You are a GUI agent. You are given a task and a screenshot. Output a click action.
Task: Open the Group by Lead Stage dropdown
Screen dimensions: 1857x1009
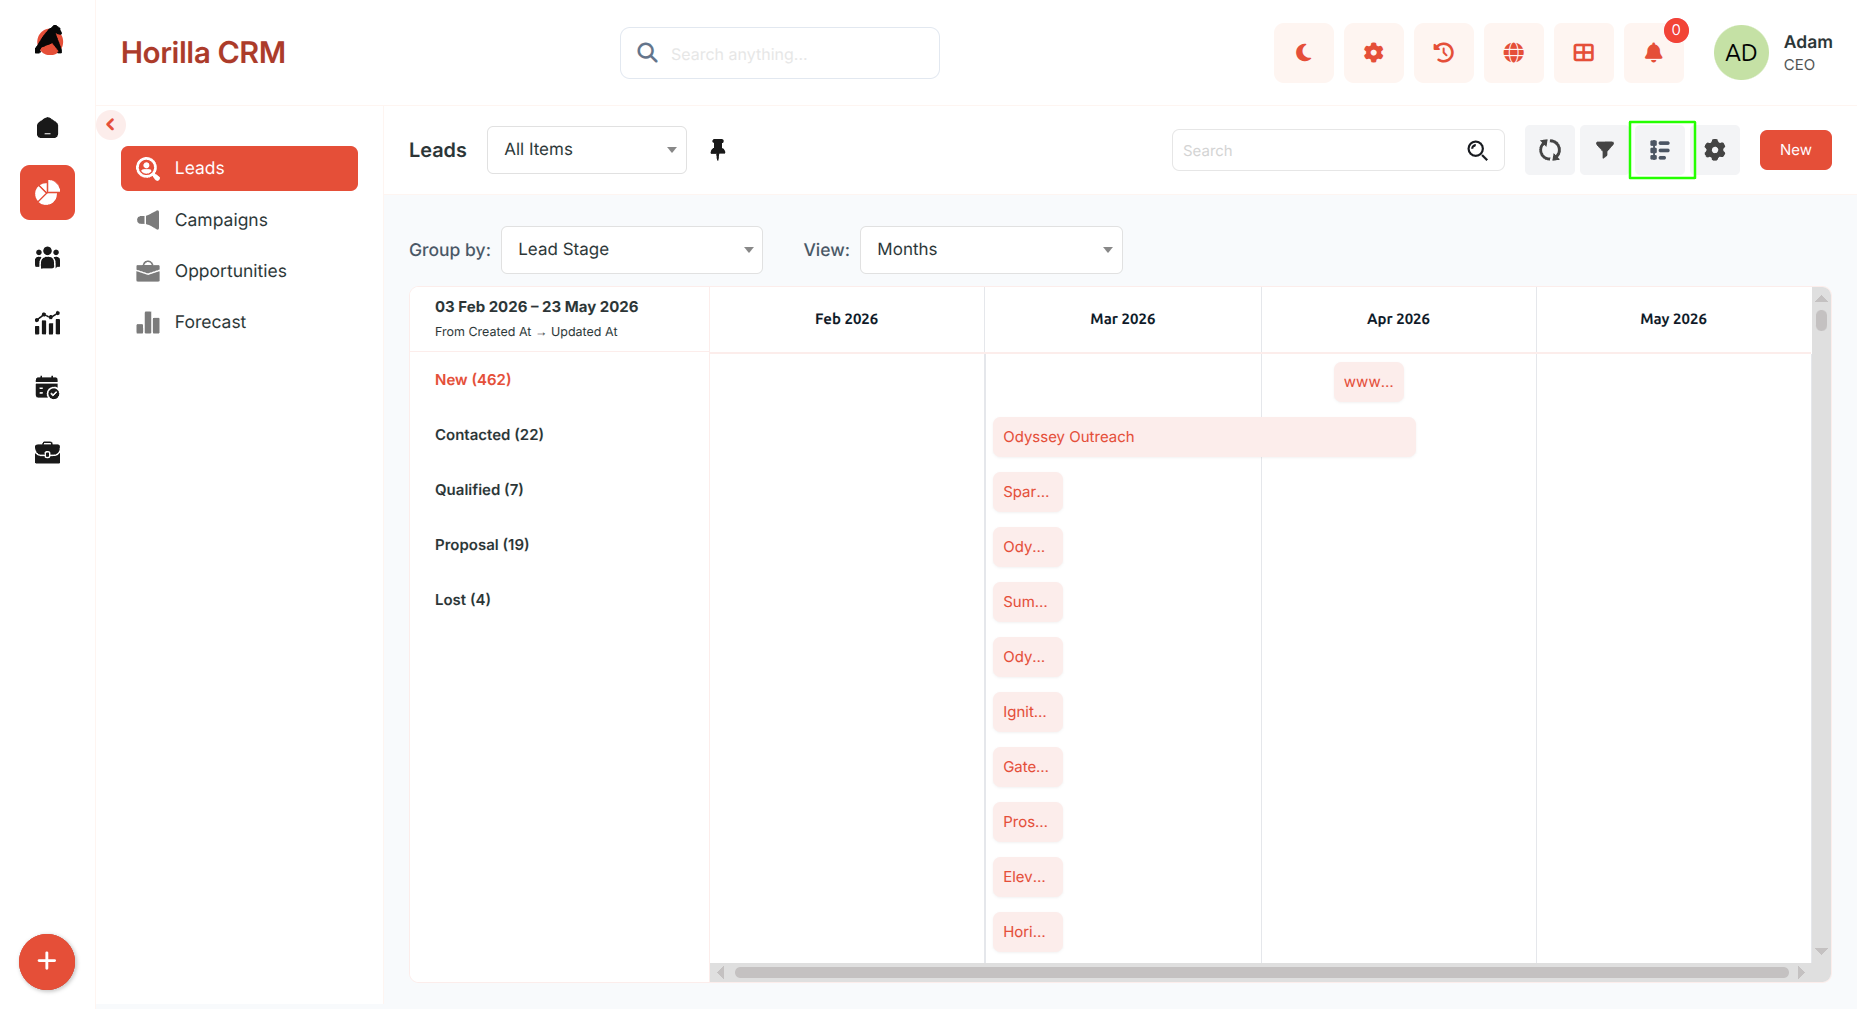click(x=632, y=250)
